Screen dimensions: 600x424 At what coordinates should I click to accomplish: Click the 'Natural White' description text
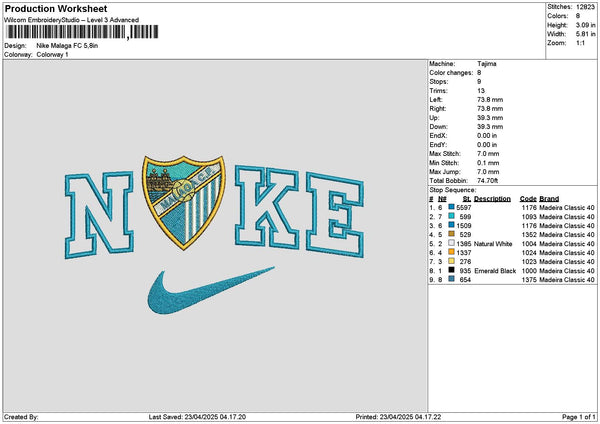pyautogui.click(x=493, y=244)
